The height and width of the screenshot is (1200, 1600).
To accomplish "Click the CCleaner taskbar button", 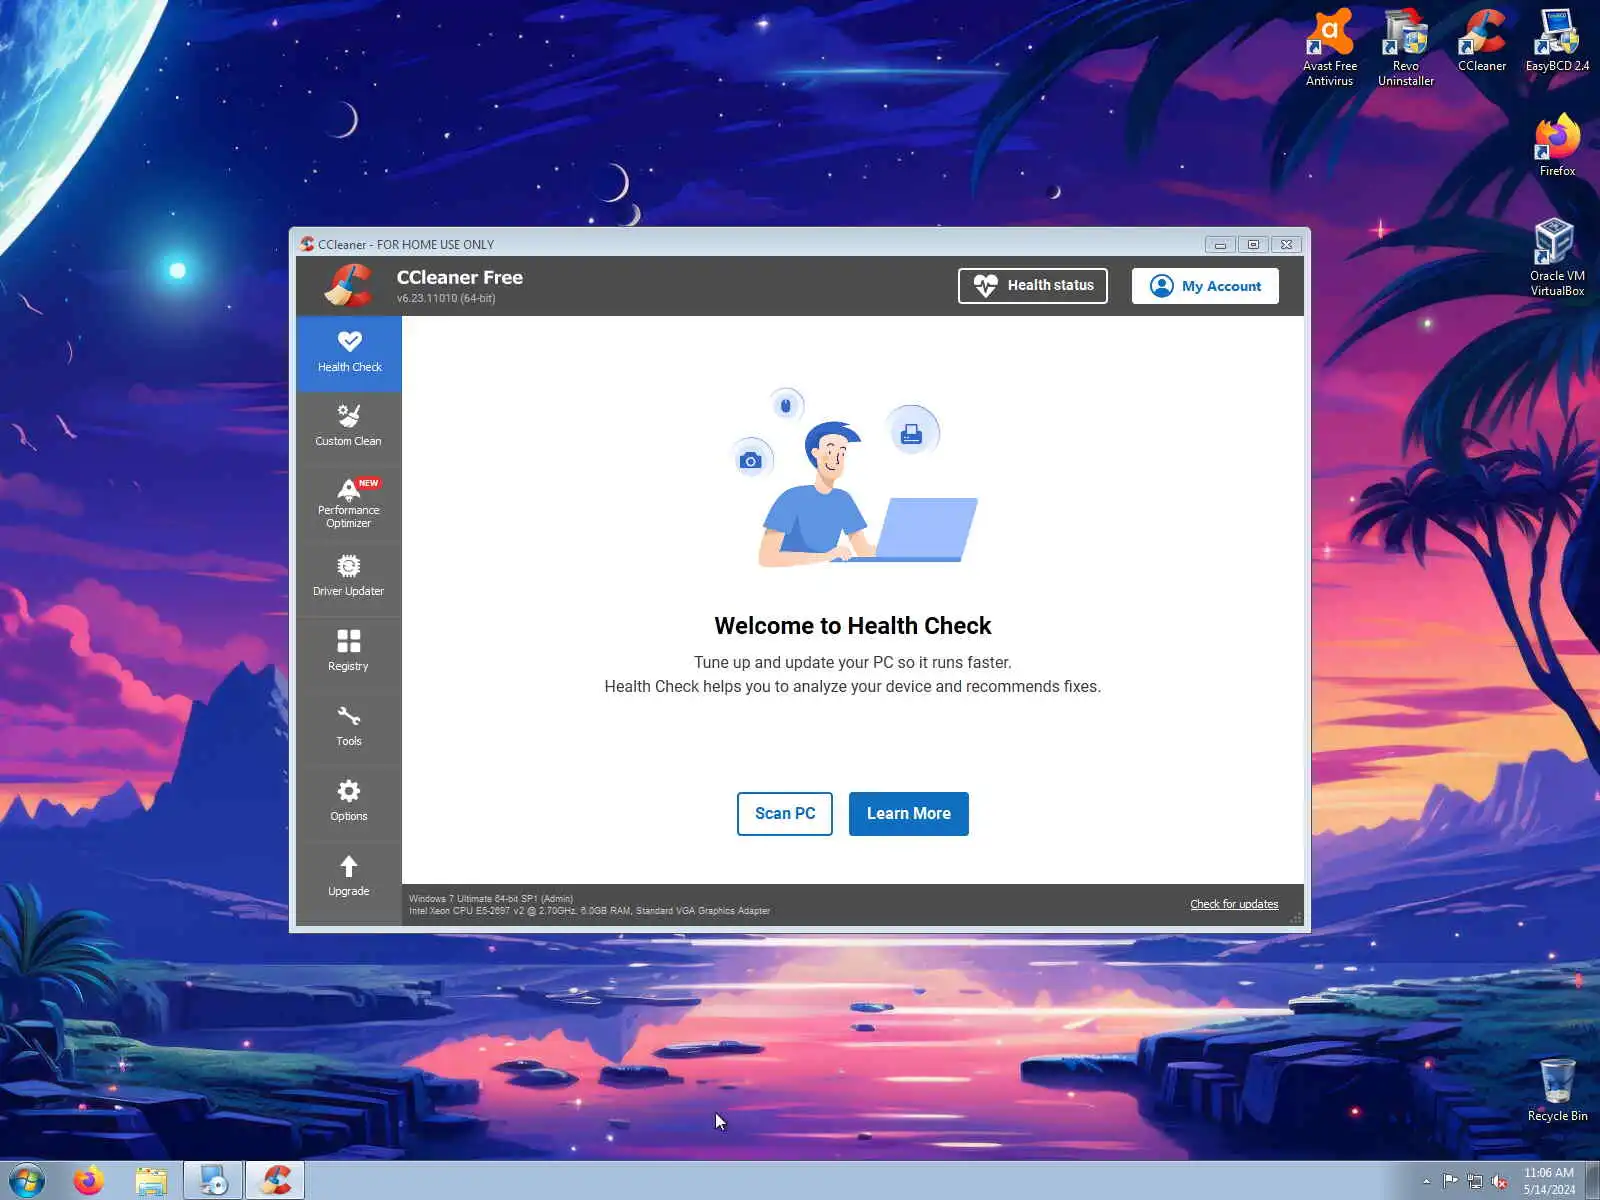I will 275,1181.
